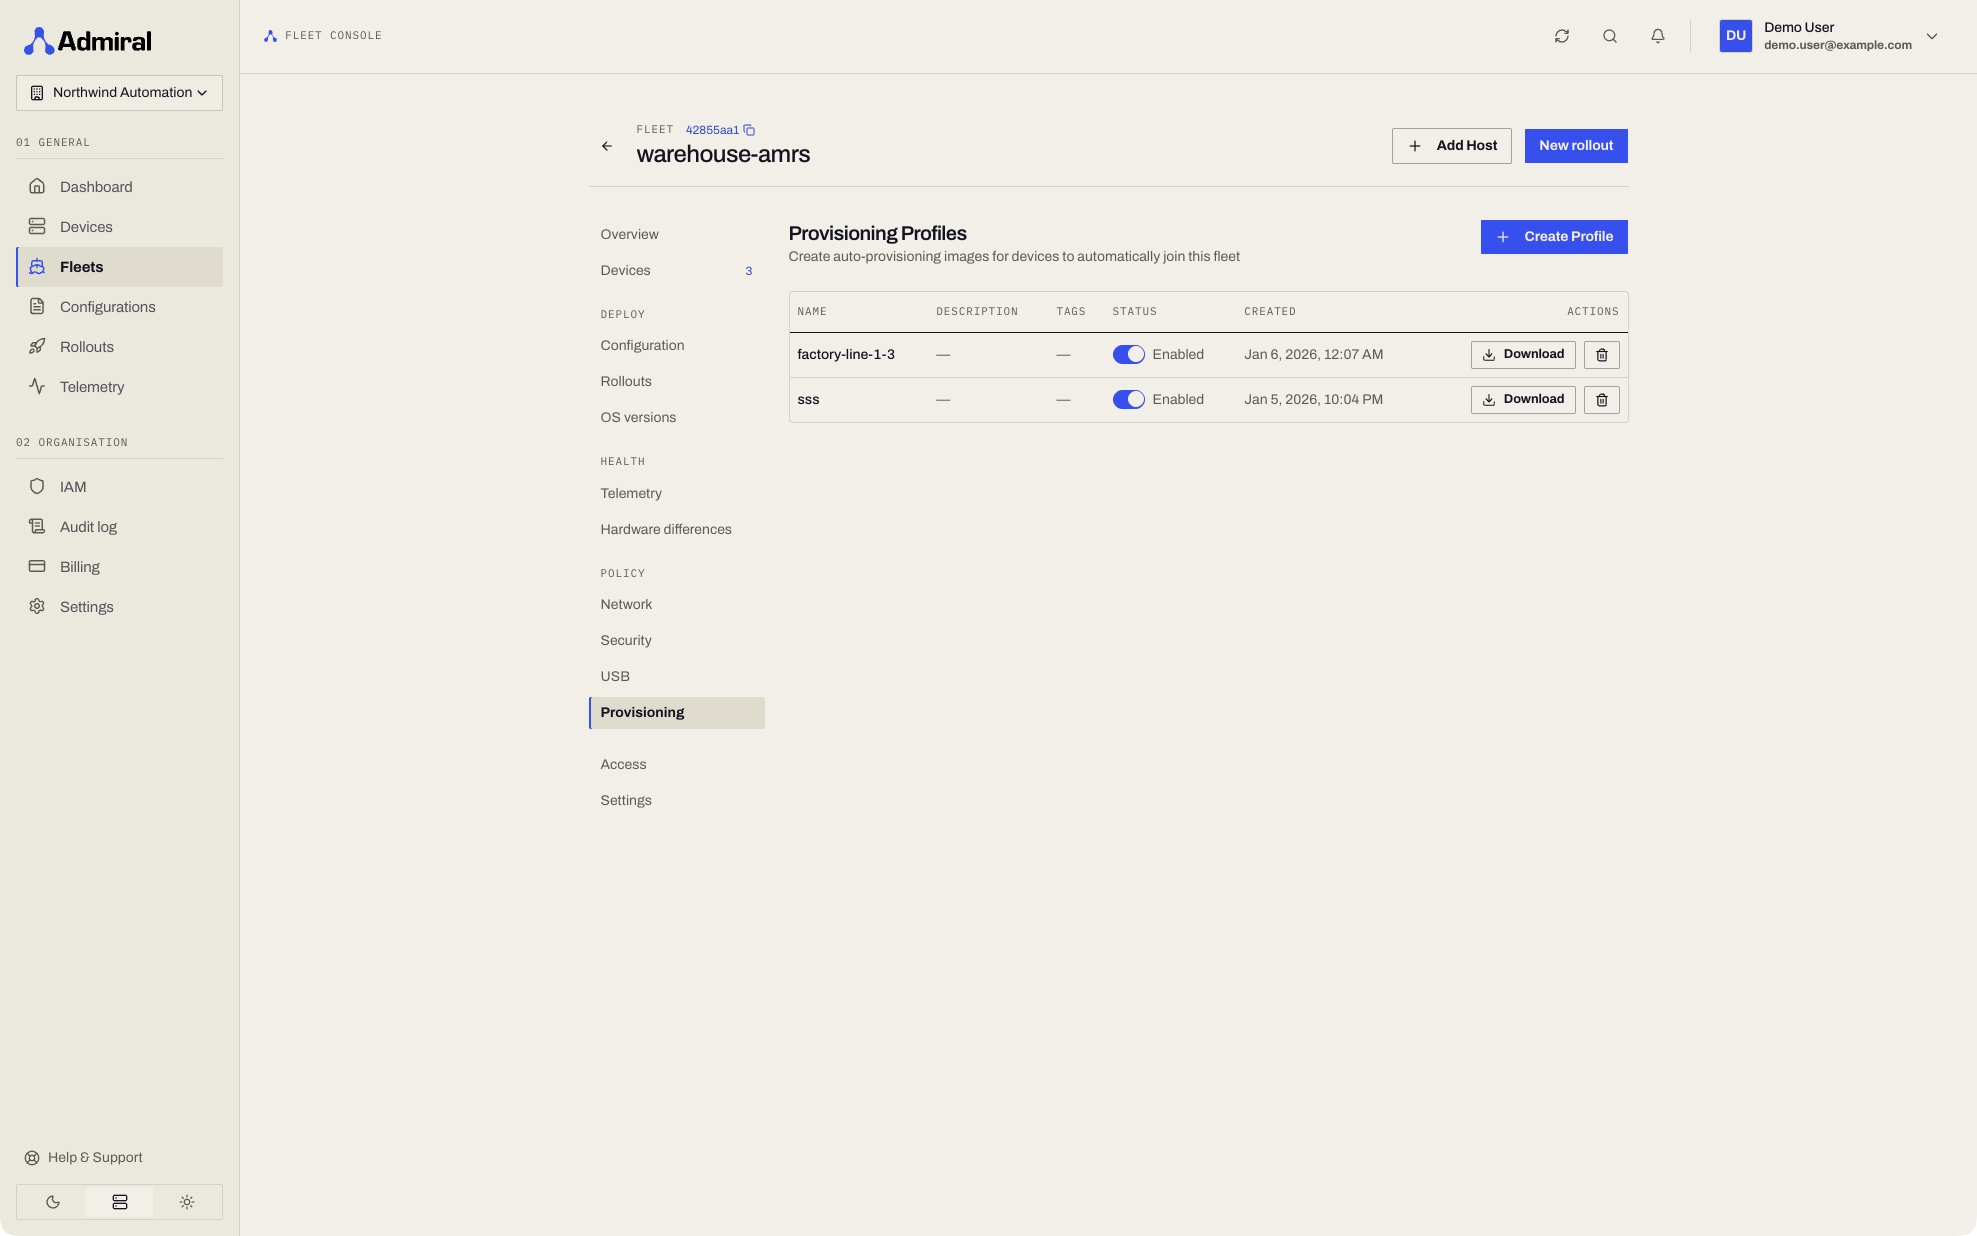Open the fleet Overview tab

click(x=677, y=235)
